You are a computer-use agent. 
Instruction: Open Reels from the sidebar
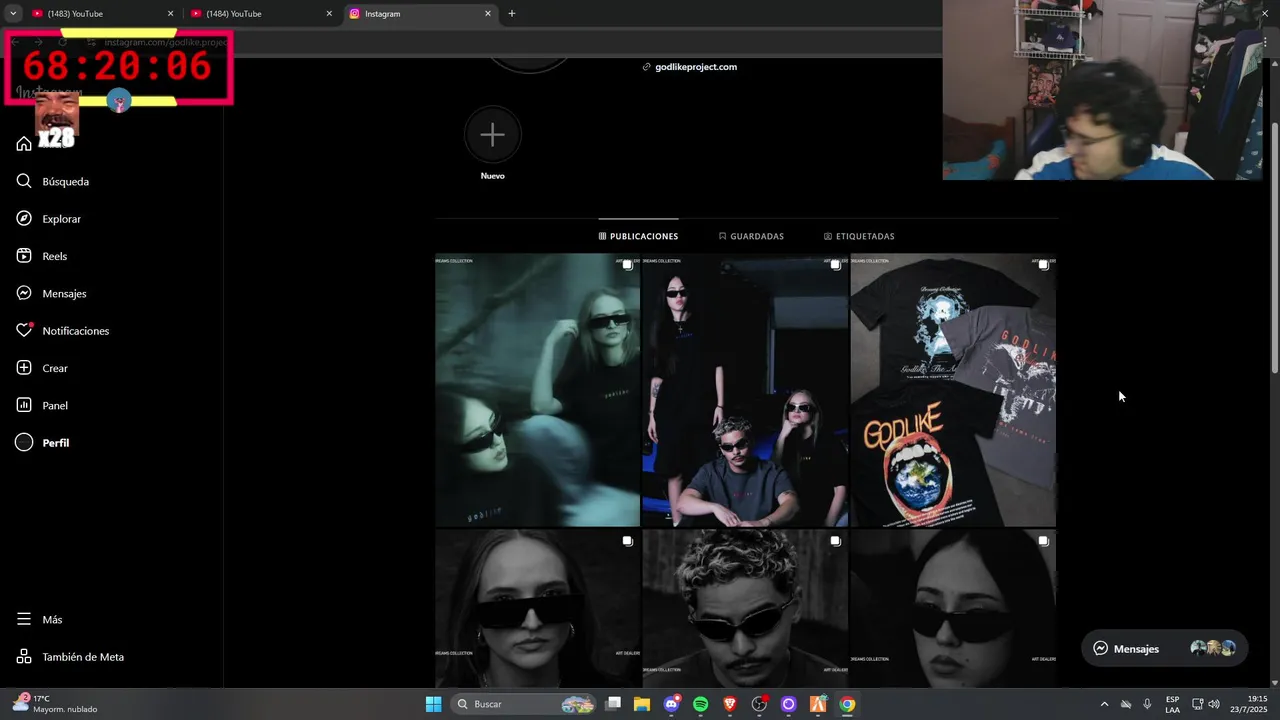pyautogui.click(x=42, y=256)
